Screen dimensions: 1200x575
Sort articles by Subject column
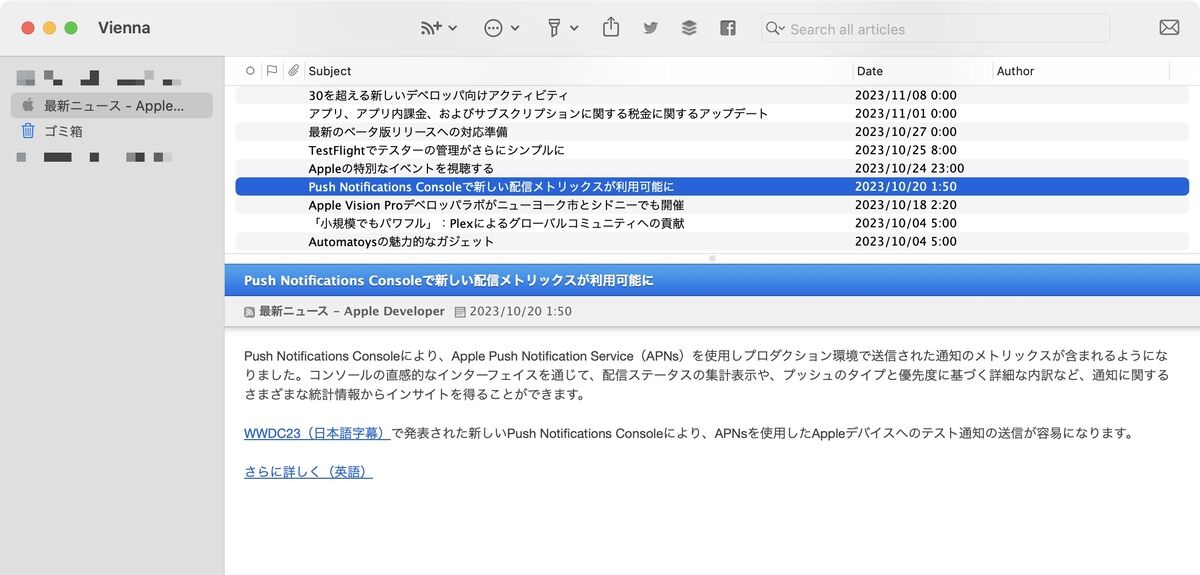pos(579,71)
